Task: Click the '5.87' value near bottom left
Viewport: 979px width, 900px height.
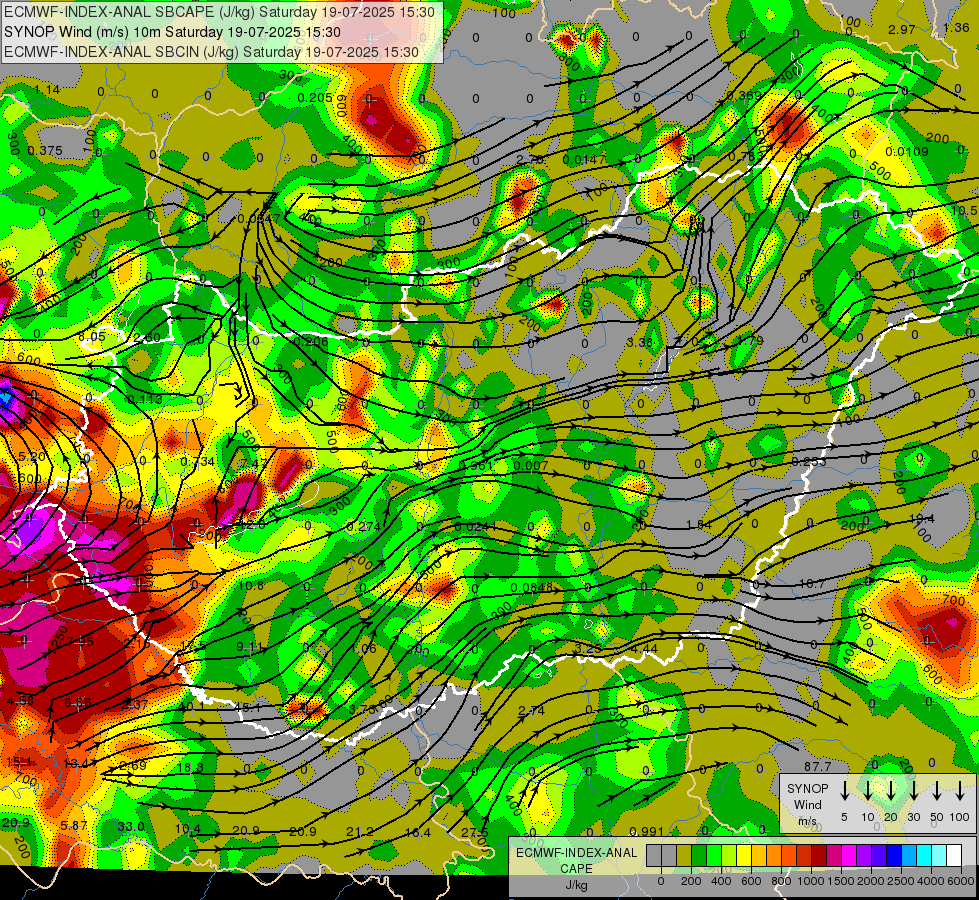Action: pos(74,825)
